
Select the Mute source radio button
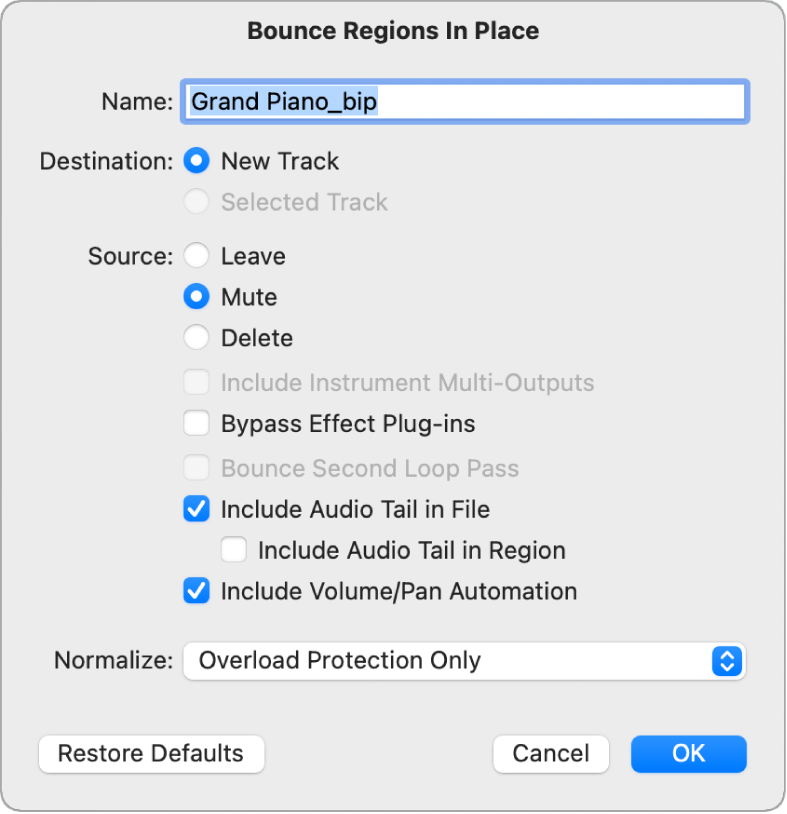pyautogui.click(x=197, y=297)
